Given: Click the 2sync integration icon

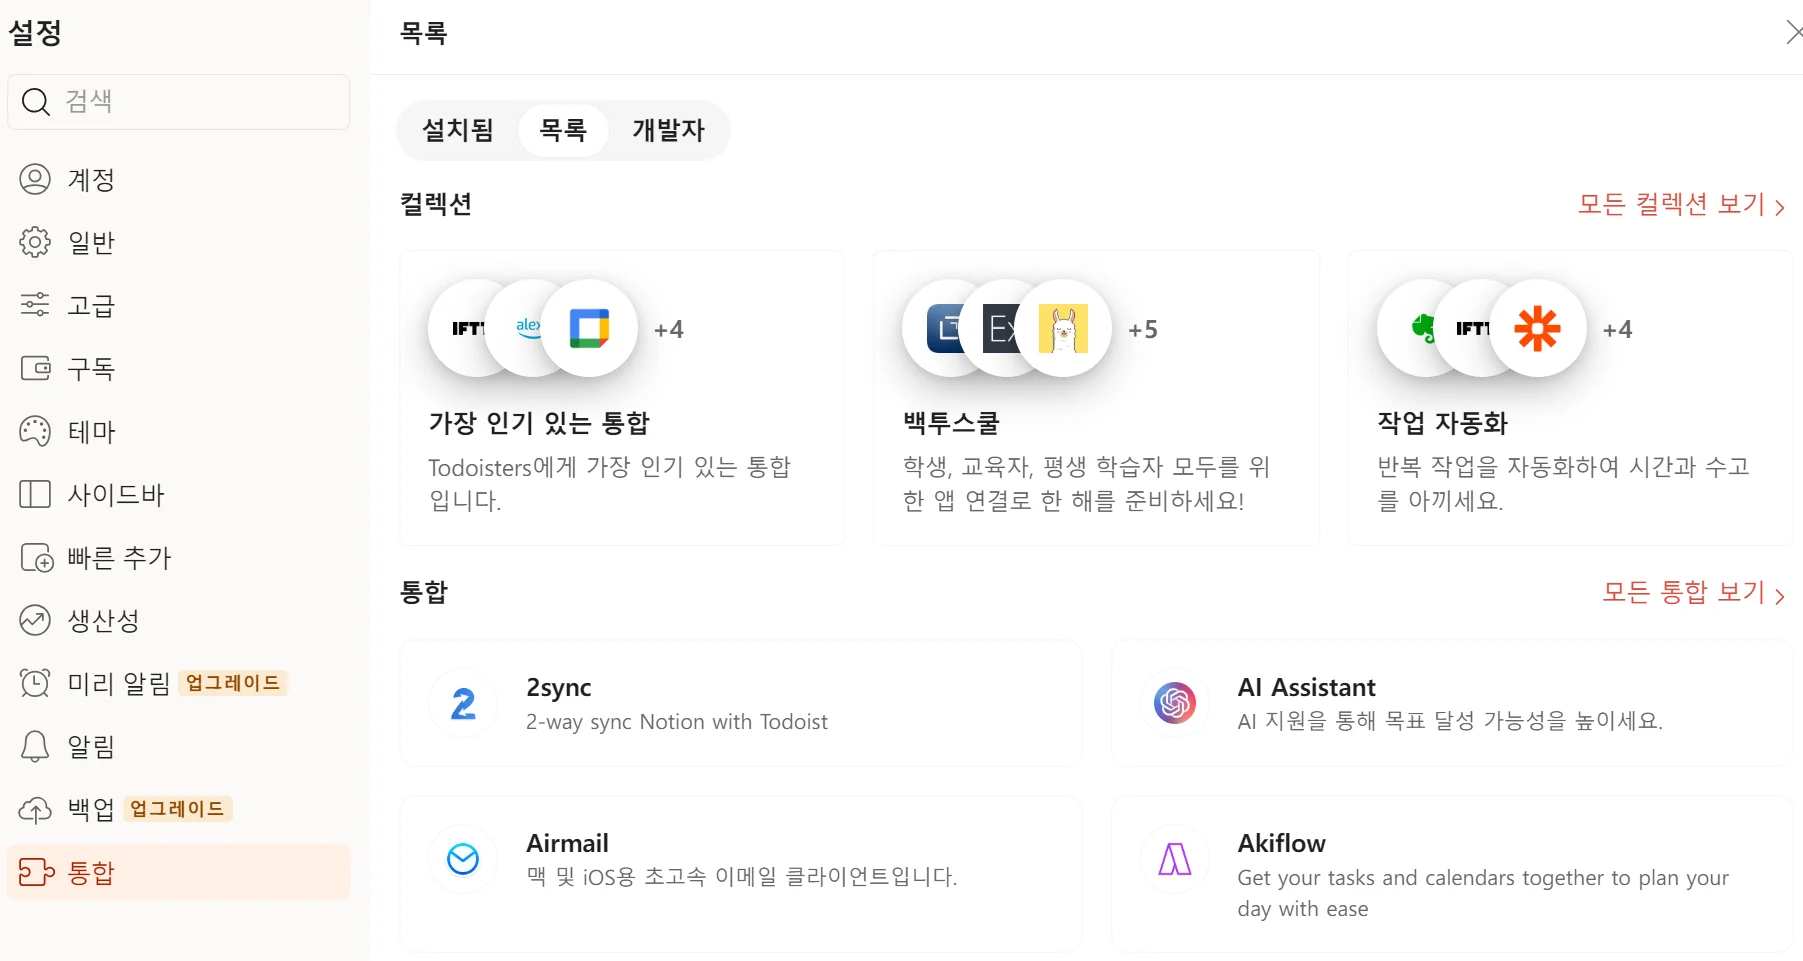Looking at the screenshot, I should (463, 704).
